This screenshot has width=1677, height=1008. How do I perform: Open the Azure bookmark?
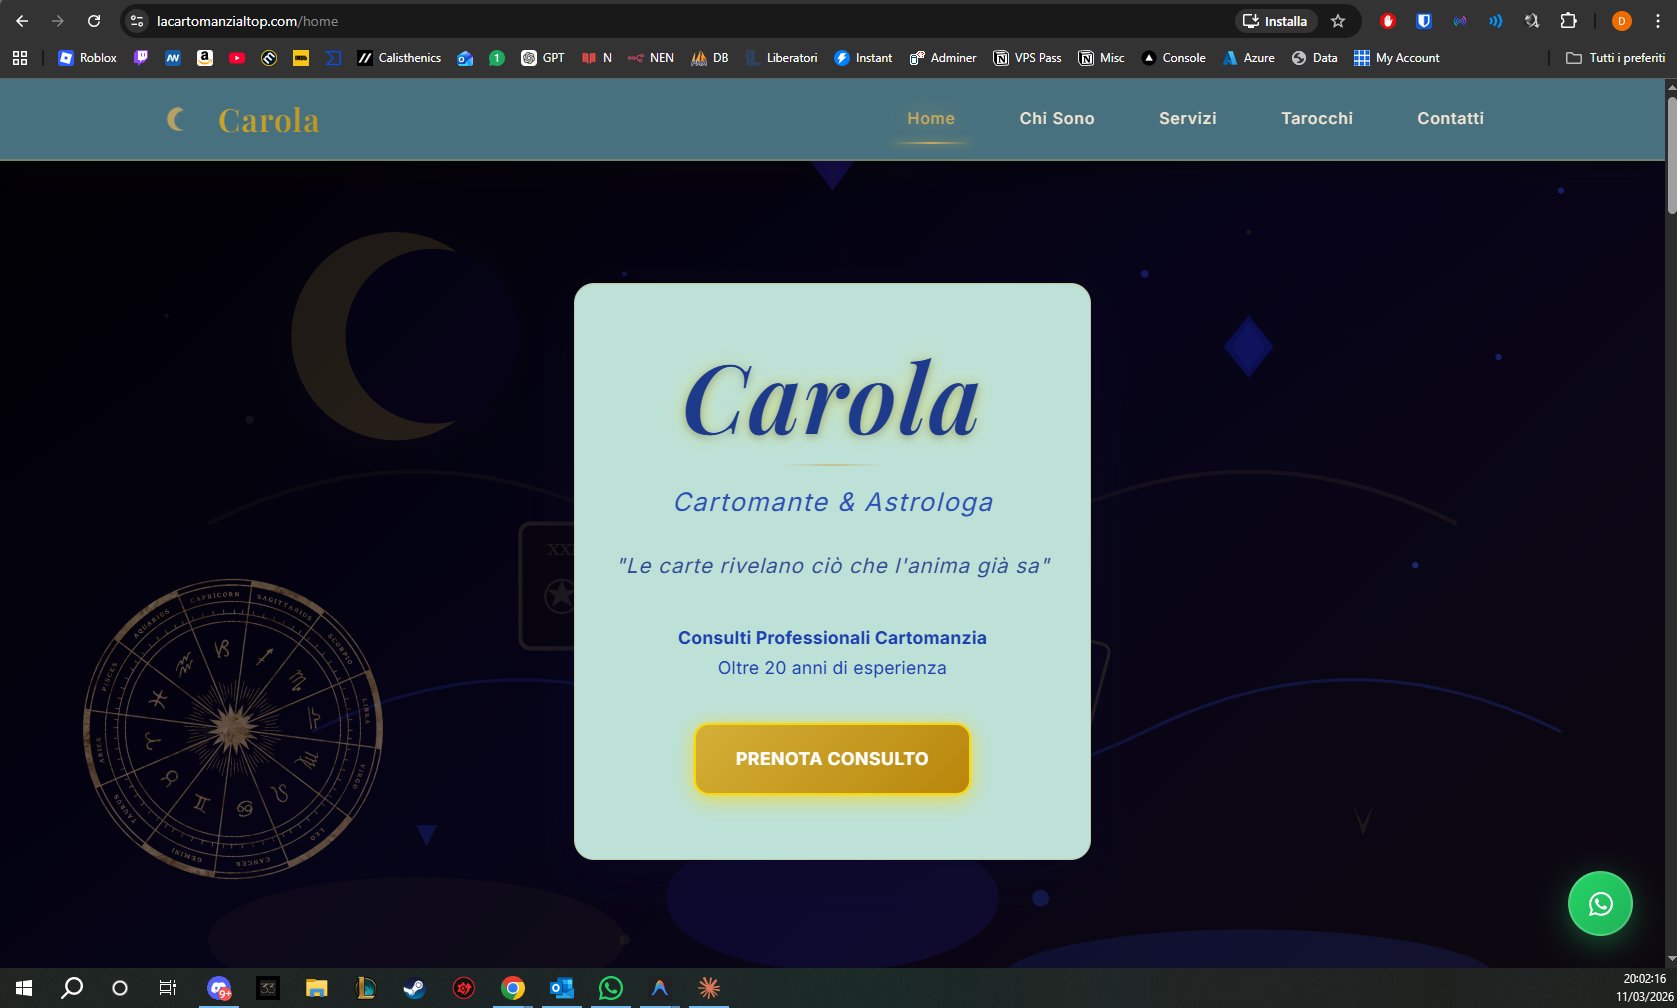coord(1247,57)
